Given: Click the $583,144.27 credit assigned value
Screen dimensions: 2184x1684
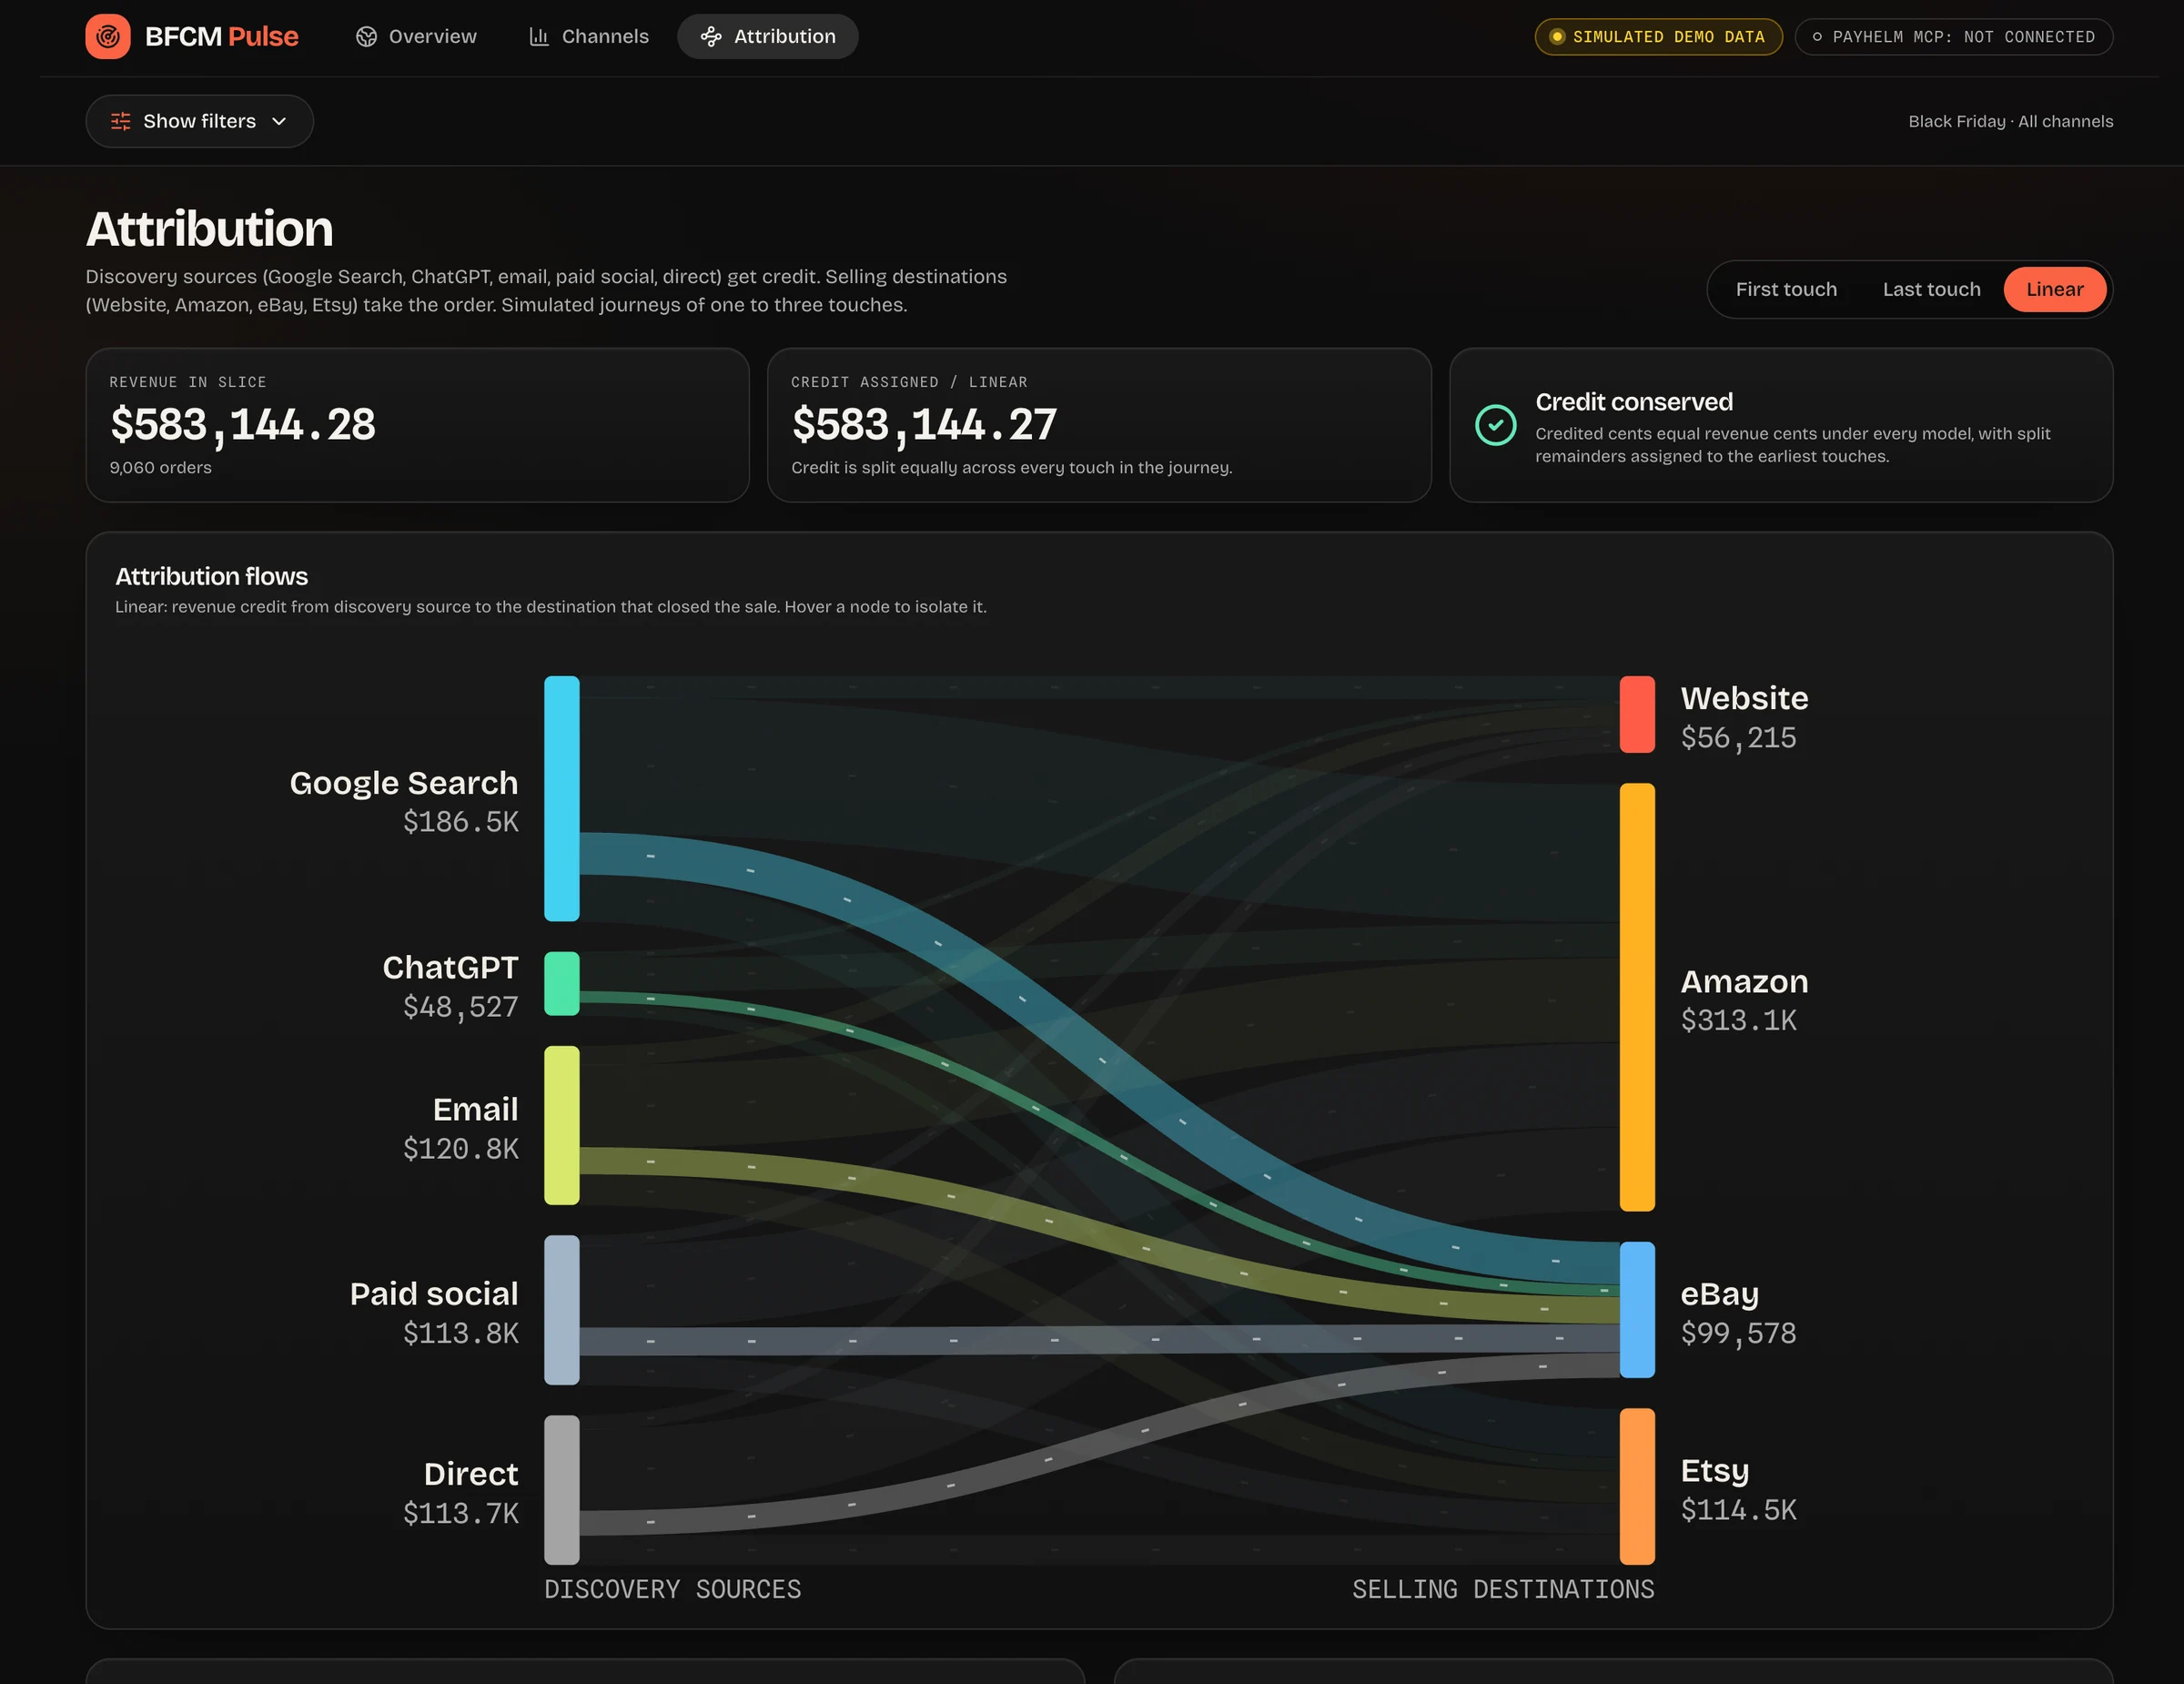Looking at the screenshot, I should pos(924,424).
